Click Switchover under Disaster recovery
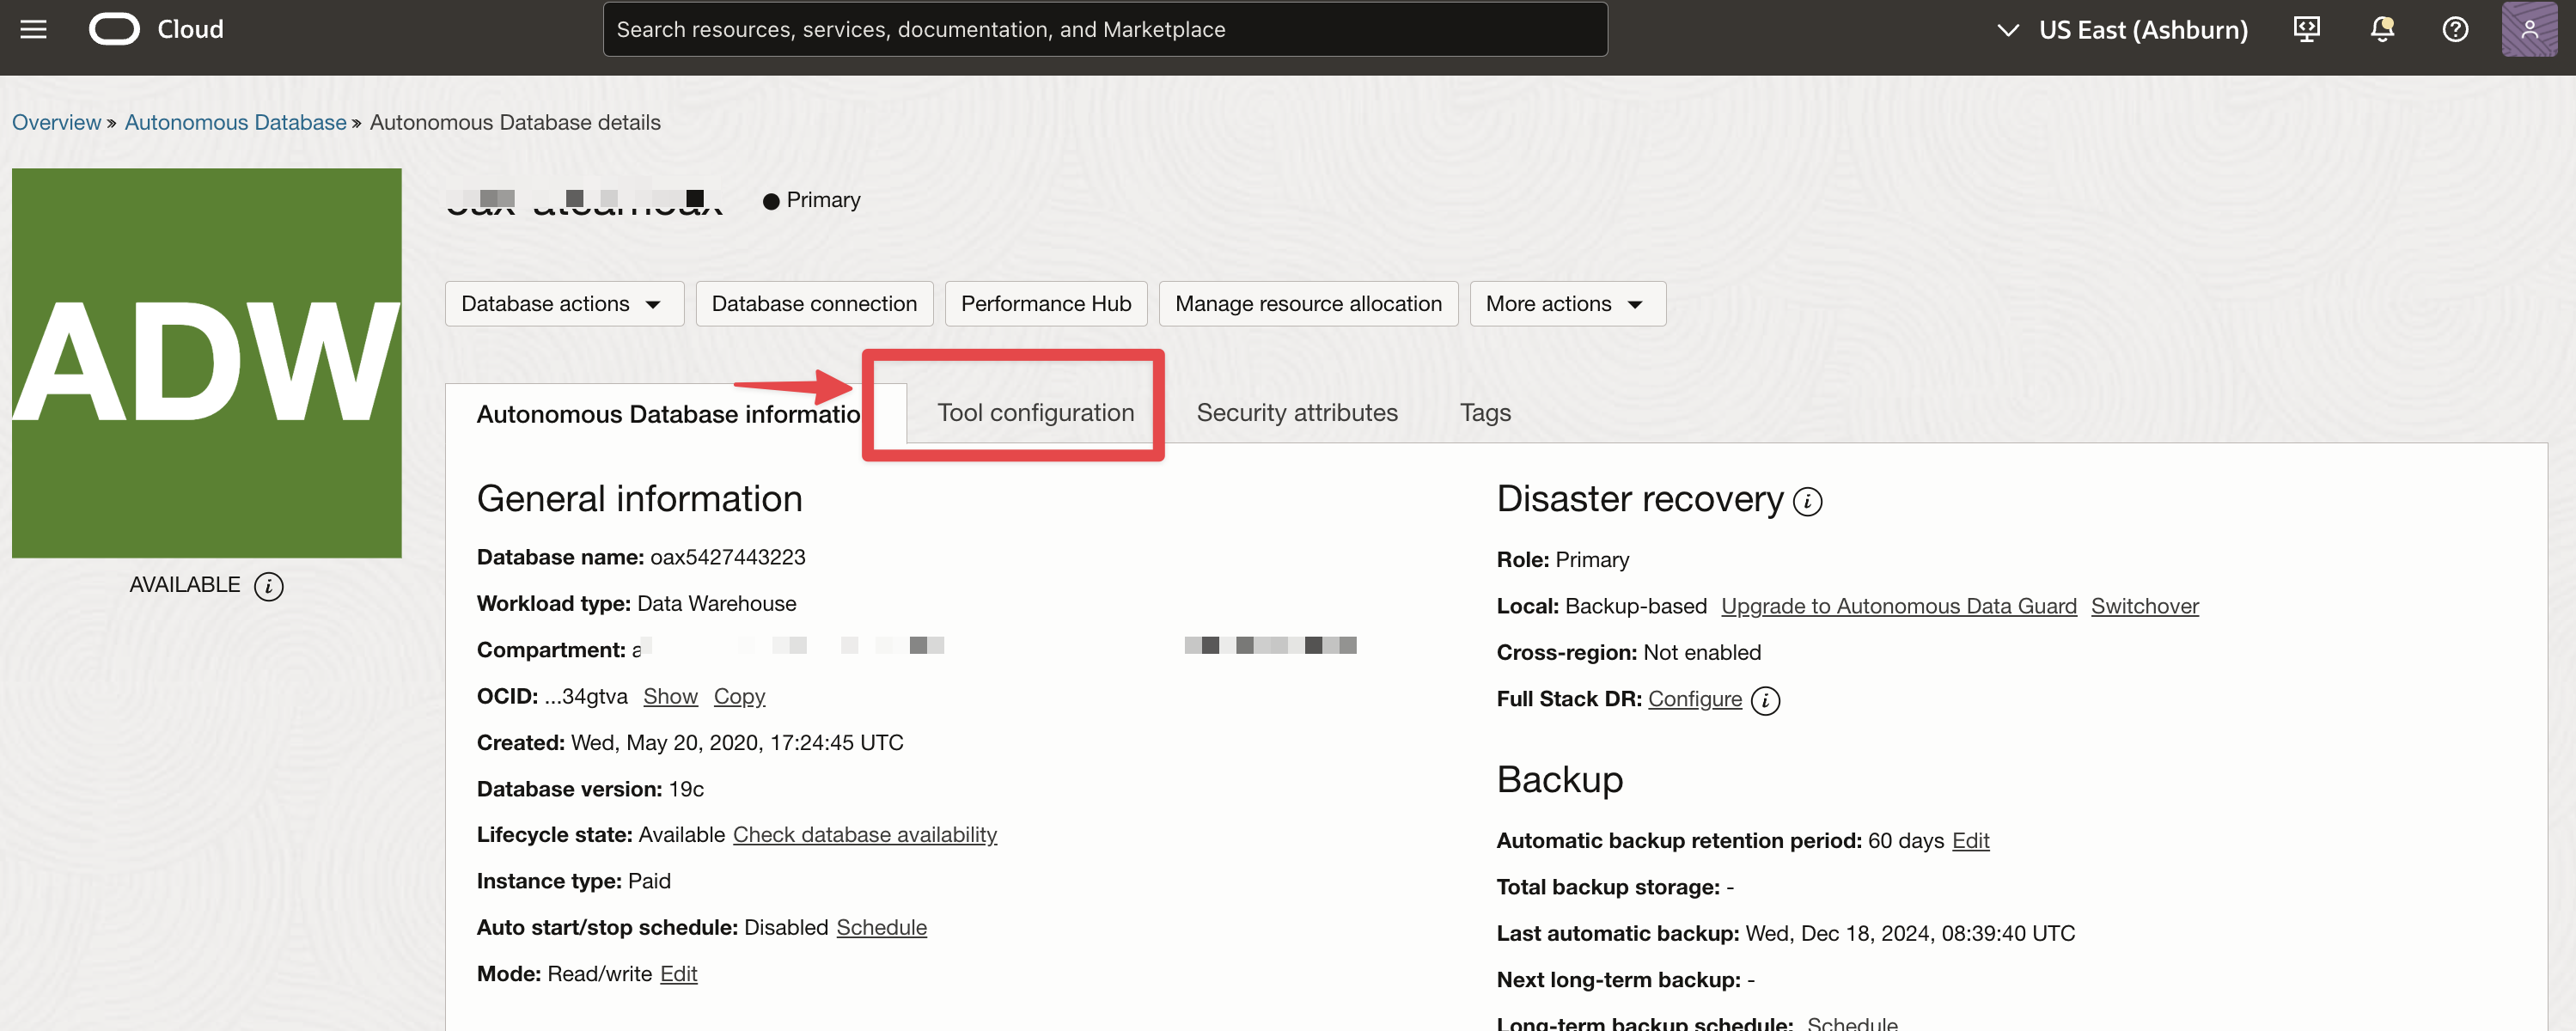 point(2144,606)
